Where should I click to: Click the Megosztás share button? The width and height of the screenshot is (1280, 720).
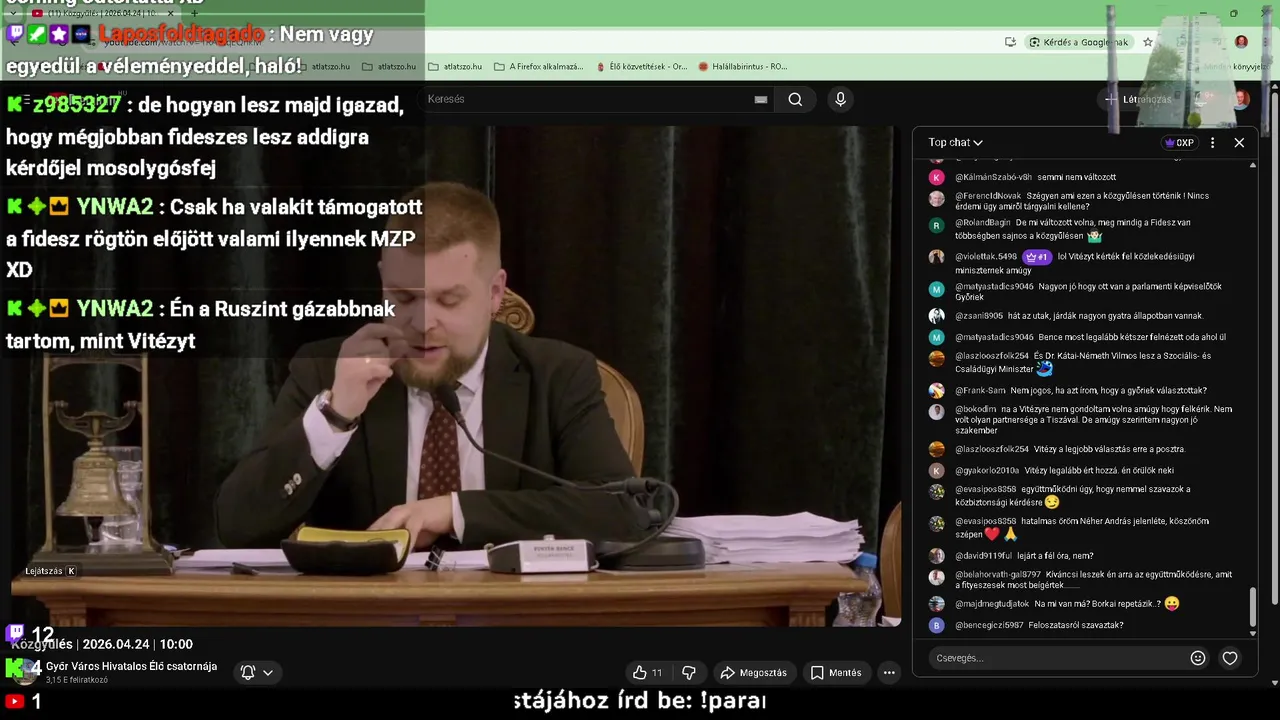(x=754, y=673)
